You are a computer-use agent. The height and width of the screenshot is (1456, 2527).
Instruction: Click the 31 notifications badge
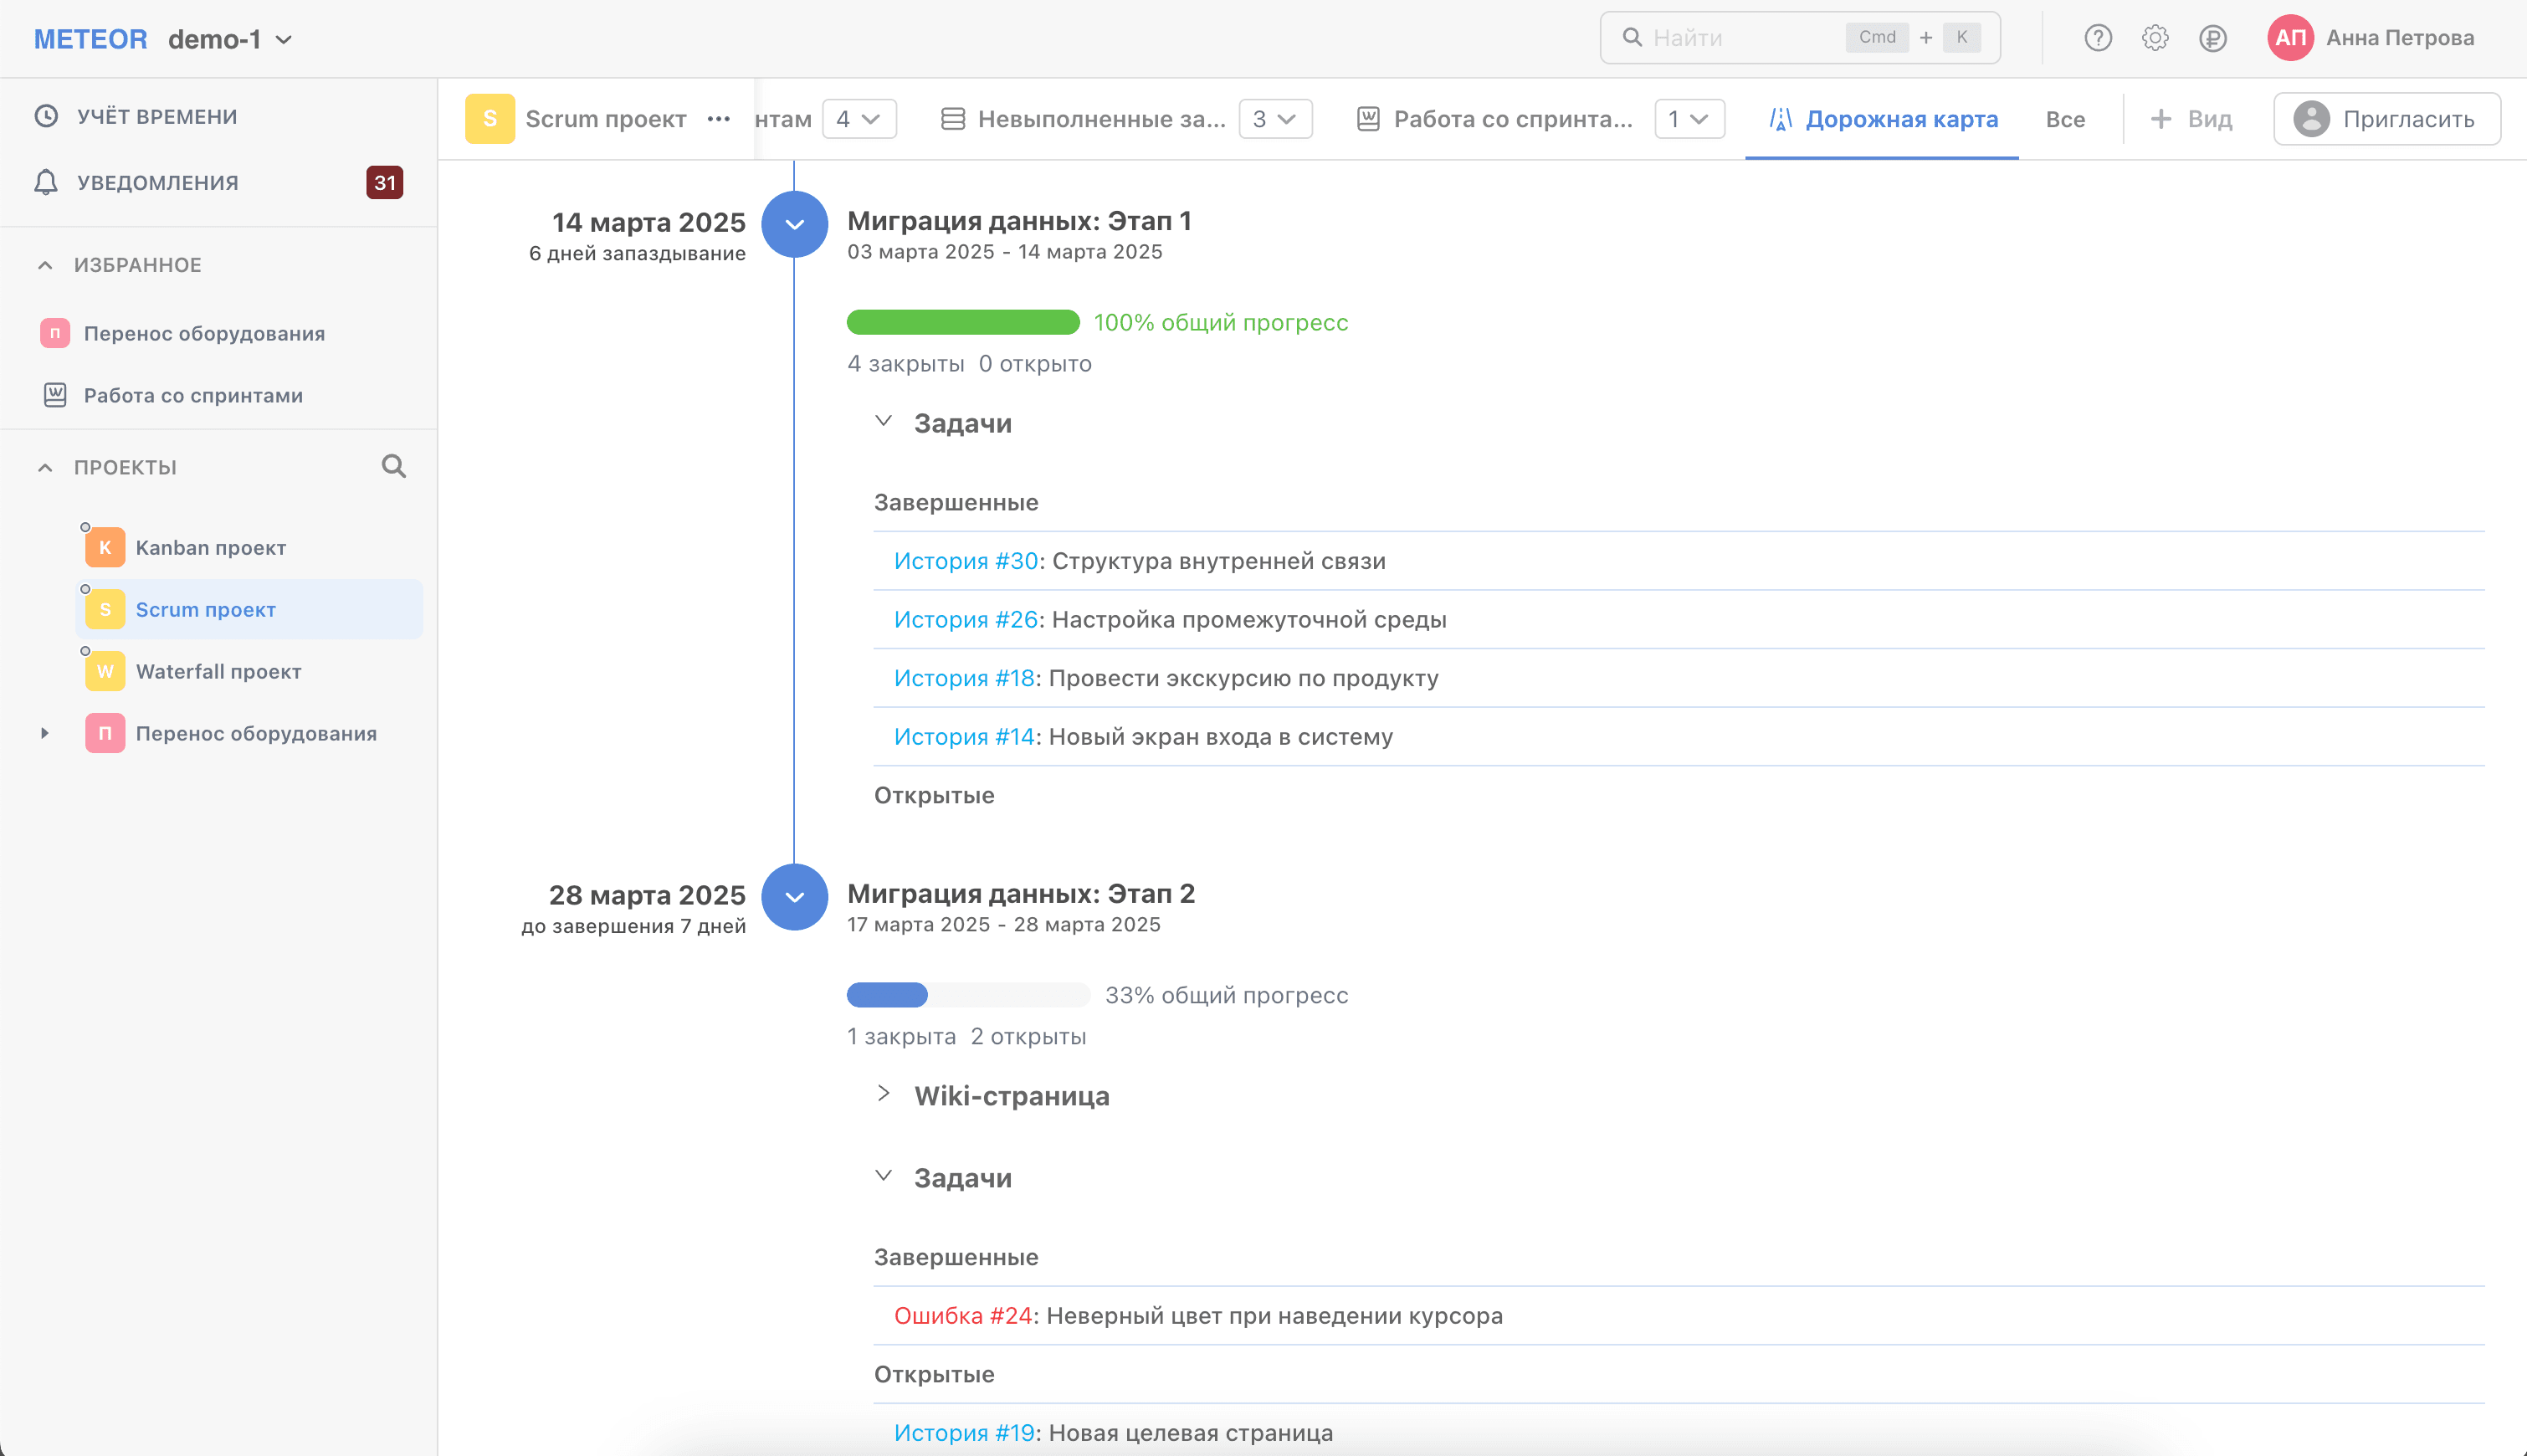(385, 182)
